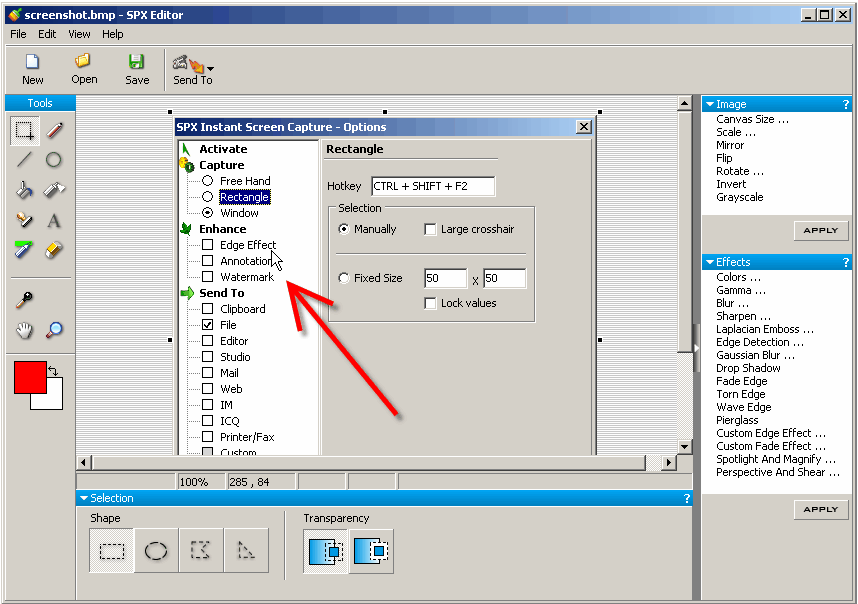Click Spotlight And Magnify effect
The height and width of the screenshot is (604, 858).
pyautogui.click(x=775, y=459)
